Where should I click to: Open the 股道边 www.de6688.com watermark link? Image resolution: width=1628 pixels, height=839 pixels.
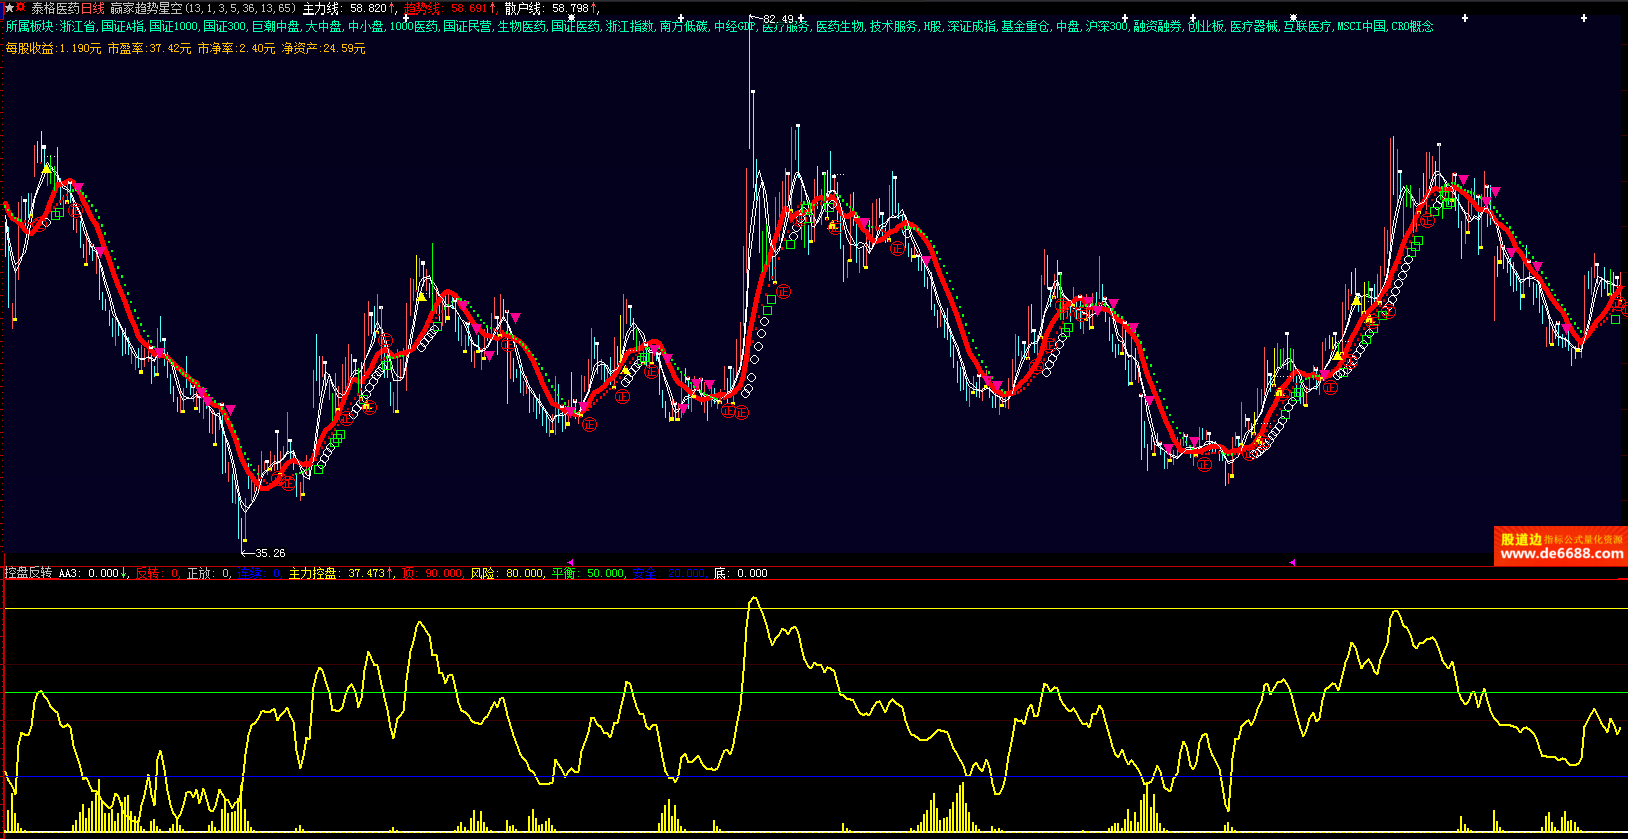[x=1560, y=547]
